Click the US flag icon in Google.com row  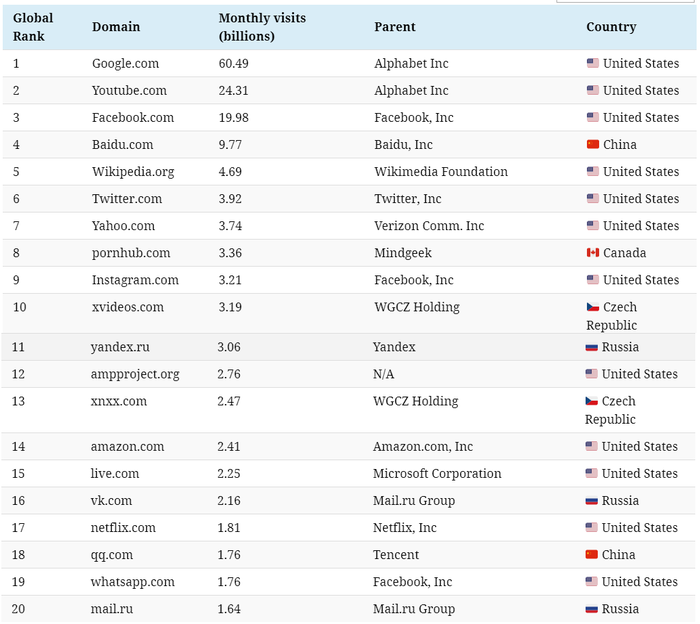pyautogui.click(x=592, y=63)
